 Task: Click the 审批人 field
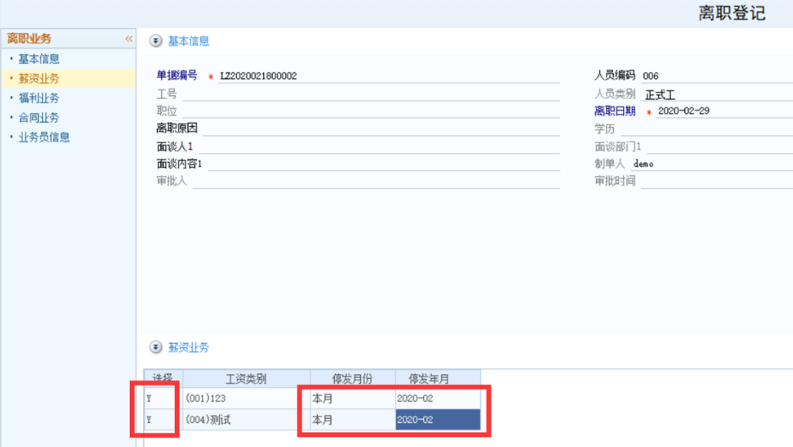point(376,181)
